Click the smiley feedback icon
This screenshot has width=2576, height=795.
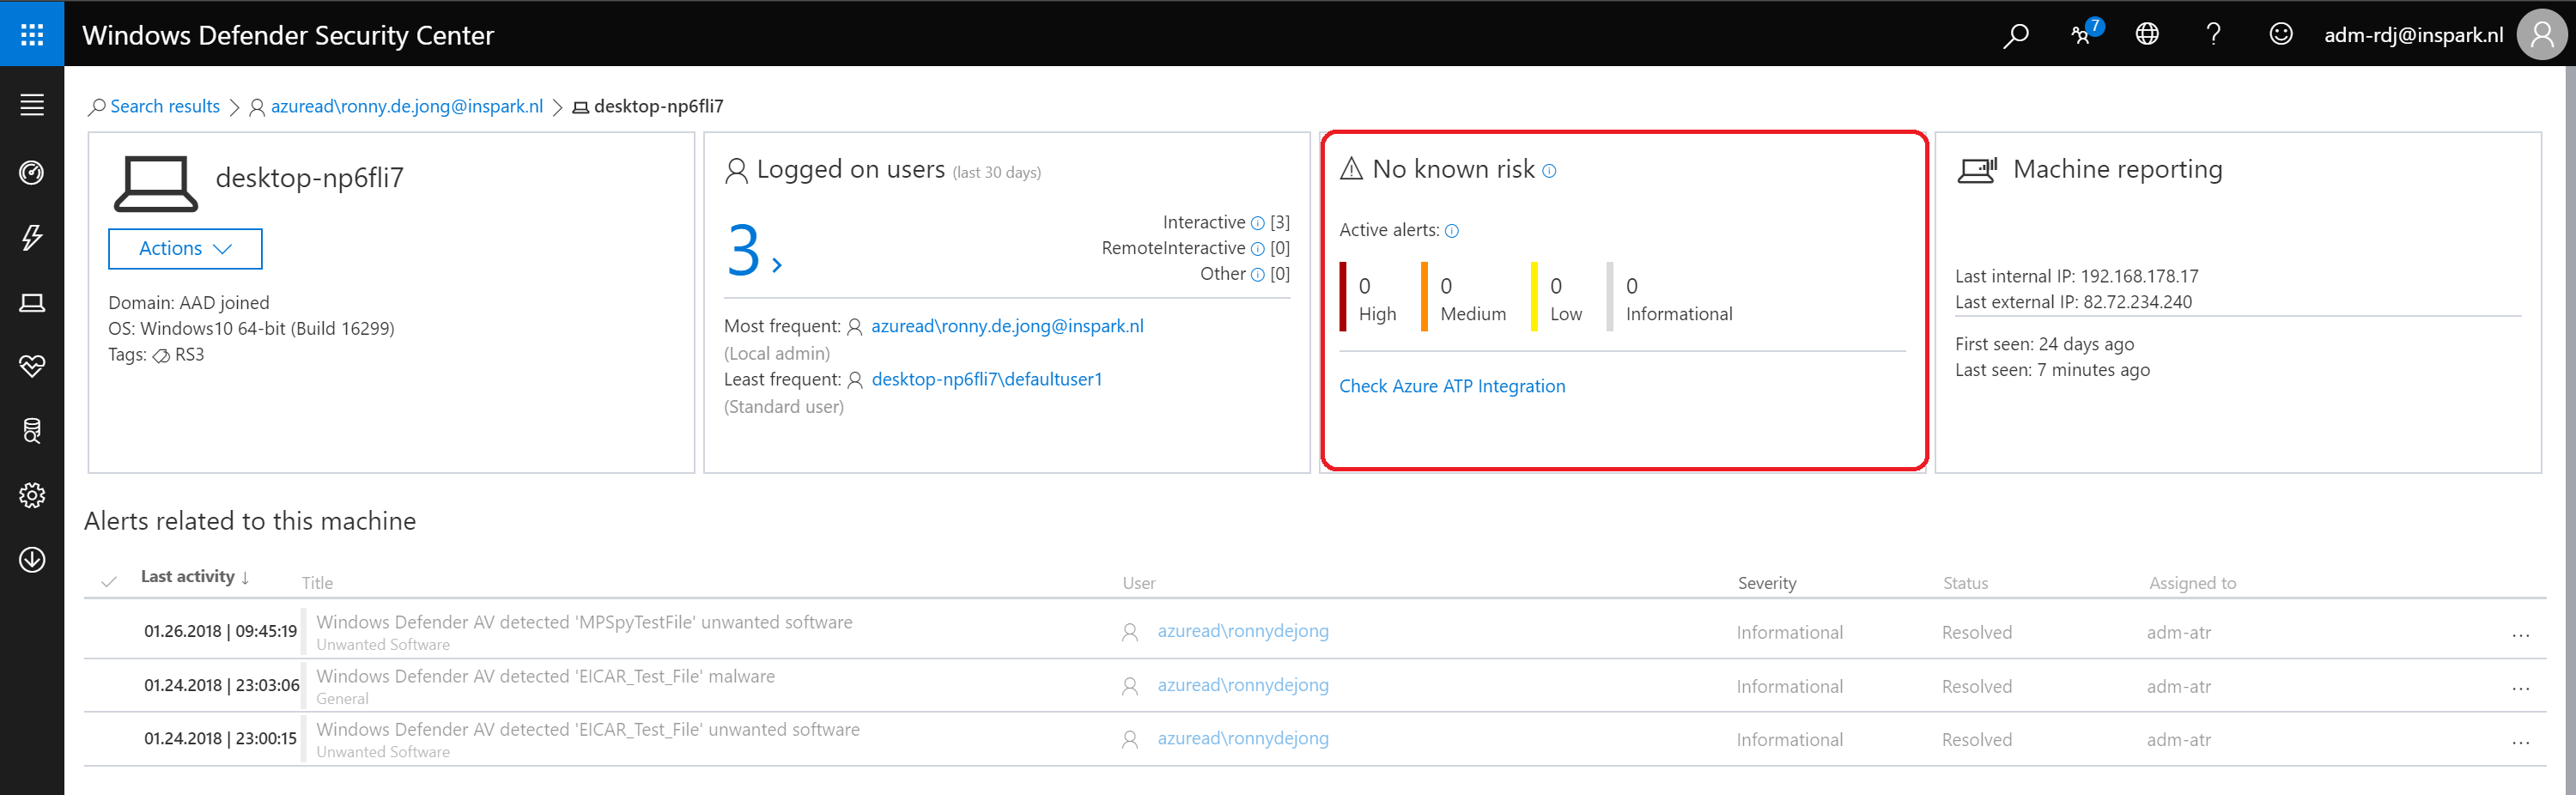click(2280, 35)
